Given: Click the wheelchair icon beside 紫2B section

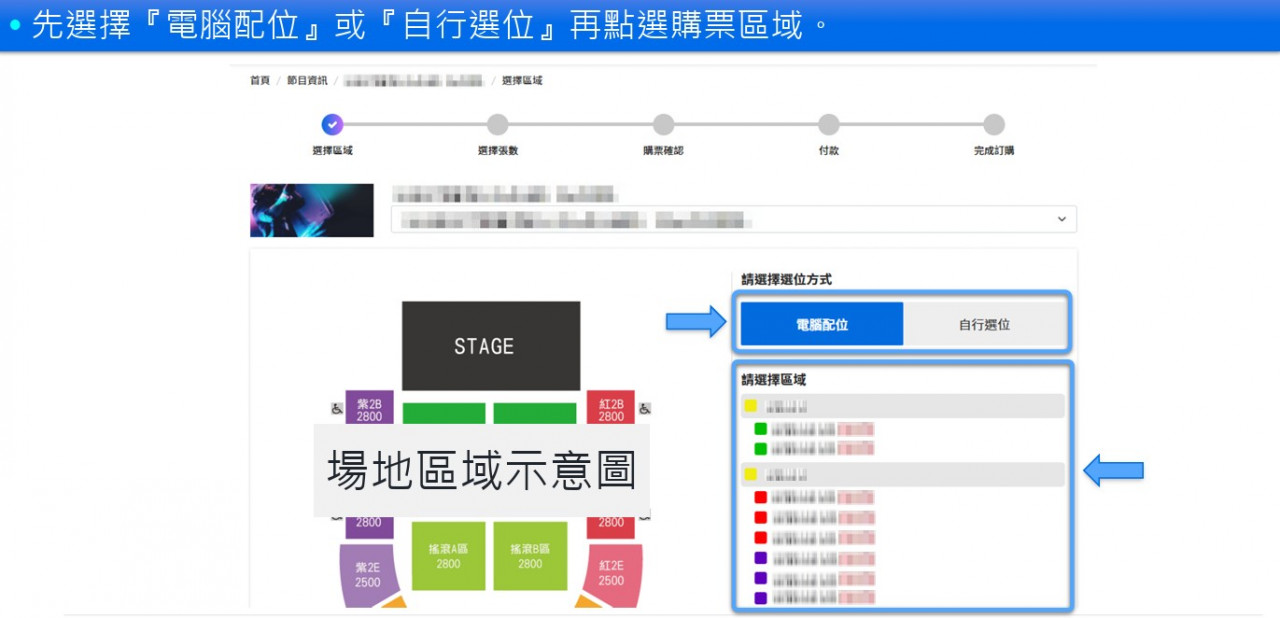Looking at the screenshot, I should pyautogui.click(x=338, y=408).
